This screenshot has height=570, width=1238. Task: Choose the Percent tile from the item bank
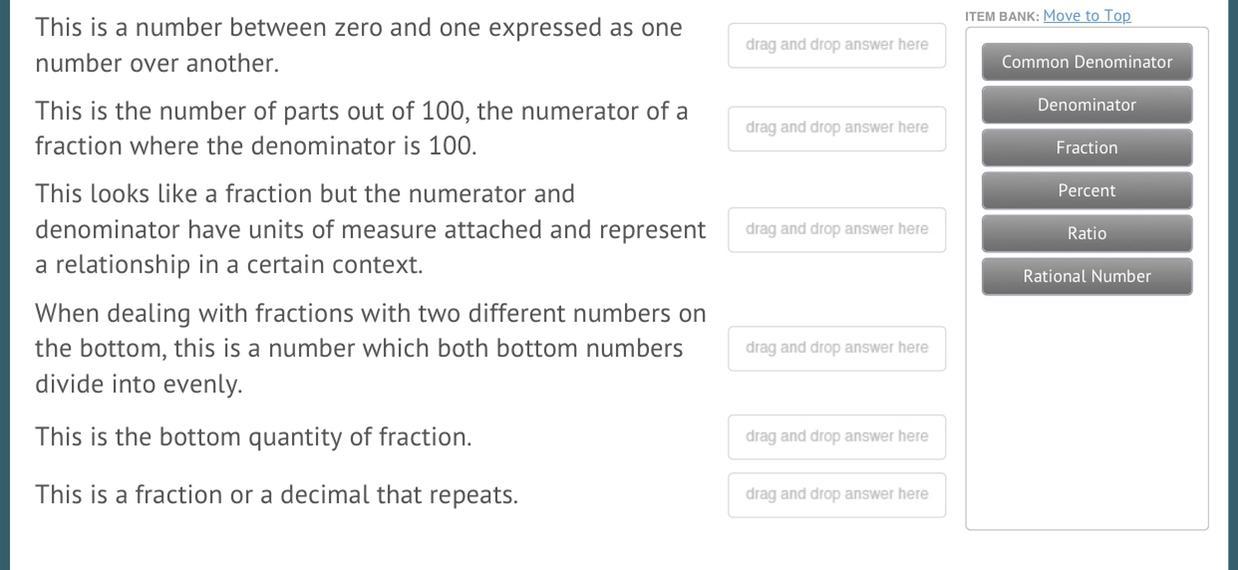tap(1087, 191)
